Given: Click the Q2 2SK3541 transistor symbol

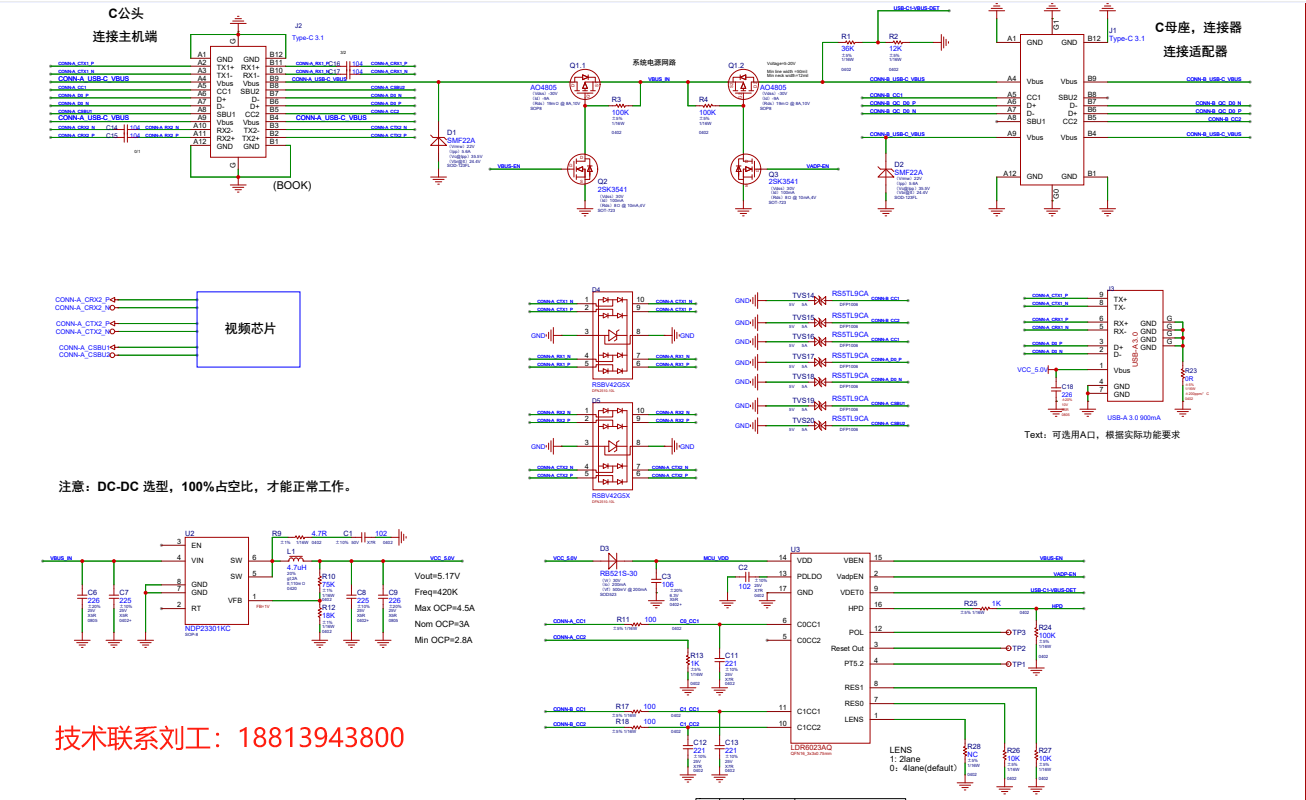Looking at the screenshot, I should [582, 169].
